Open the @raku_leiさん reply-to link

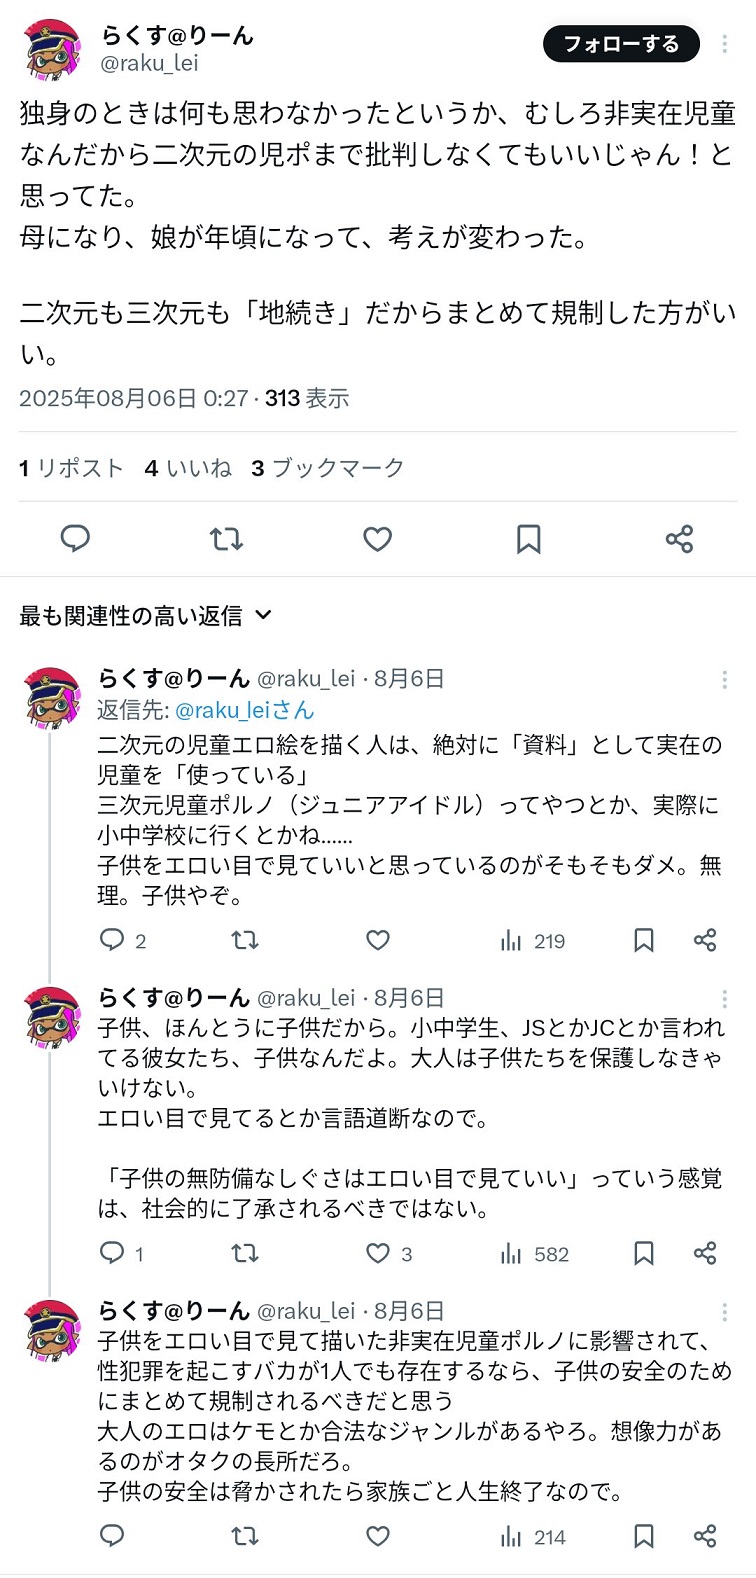pos(245,710)
